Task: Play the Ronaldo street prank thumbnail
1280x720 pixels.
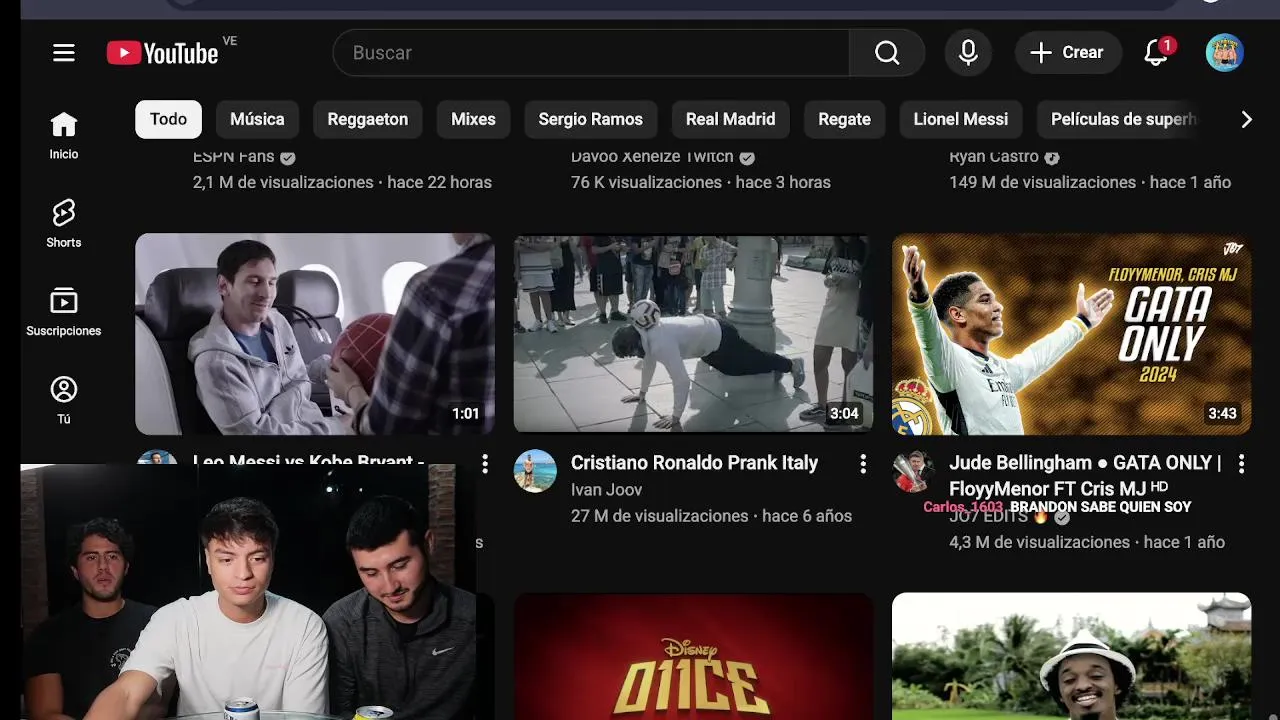Action: (693, 334)
